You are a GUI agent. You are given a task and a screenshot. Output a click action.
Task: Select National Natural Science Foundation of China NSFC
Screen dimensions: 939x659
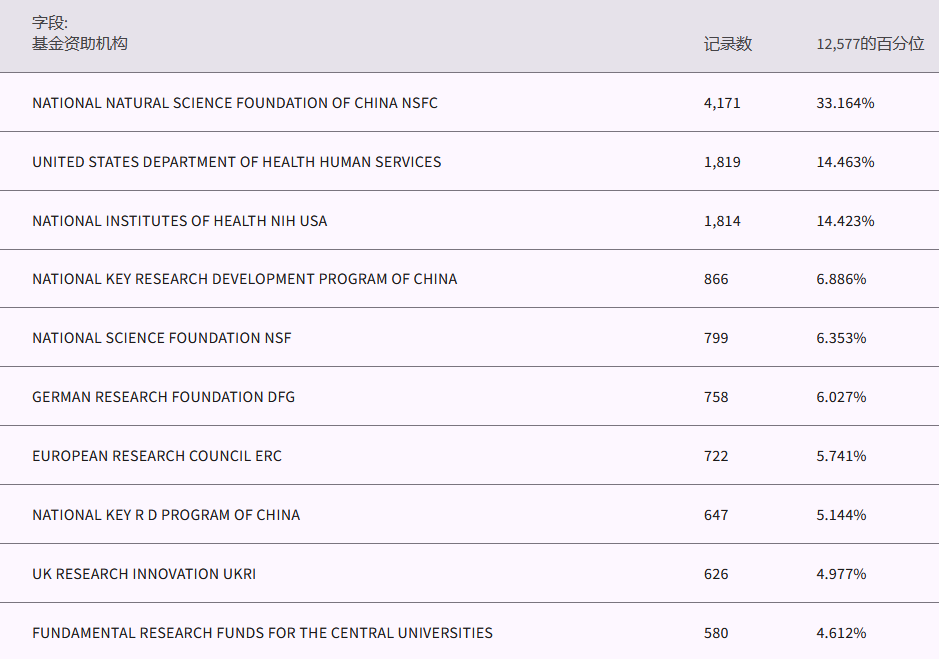[x=235, y=103]
